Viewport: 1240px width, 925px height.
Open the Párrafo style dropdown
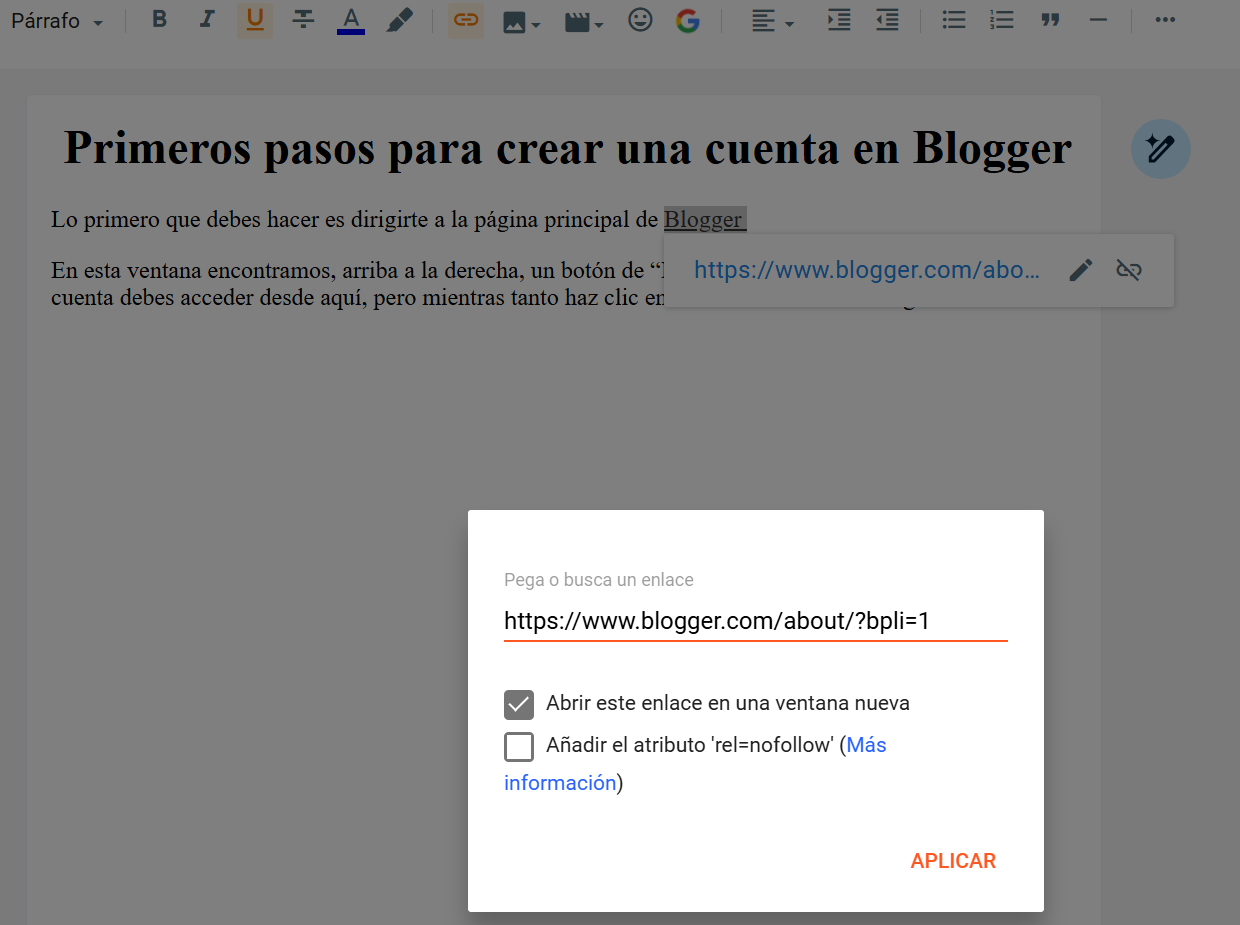(57, 21)
